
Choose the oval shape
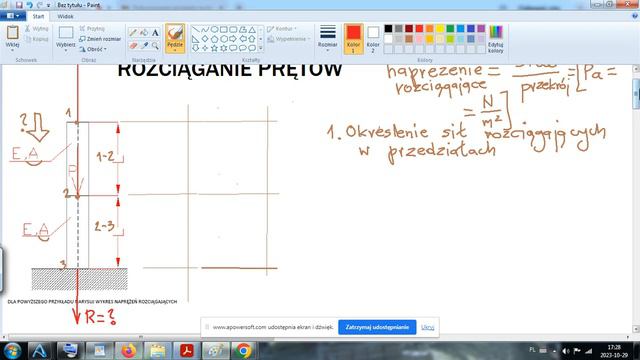214,30
